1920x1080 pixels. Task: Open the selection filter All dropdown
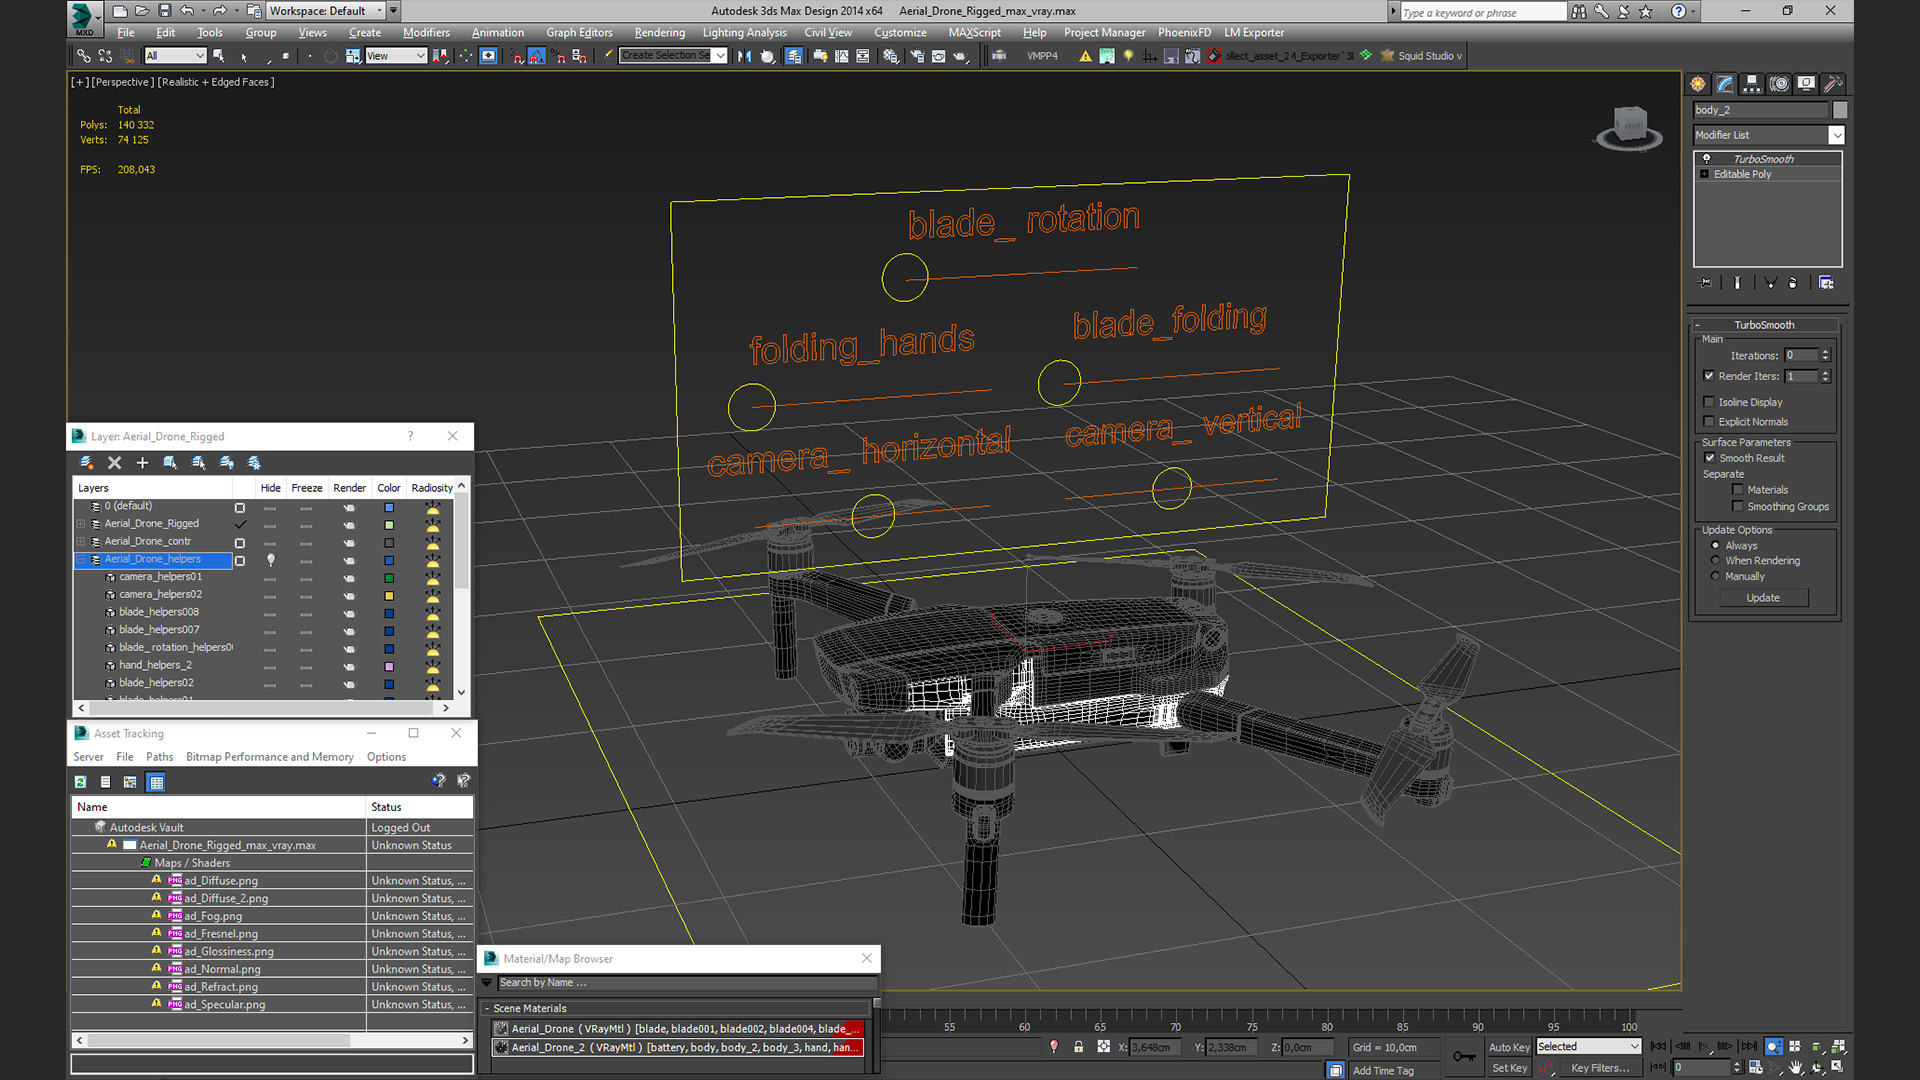[x=175, y=56]
